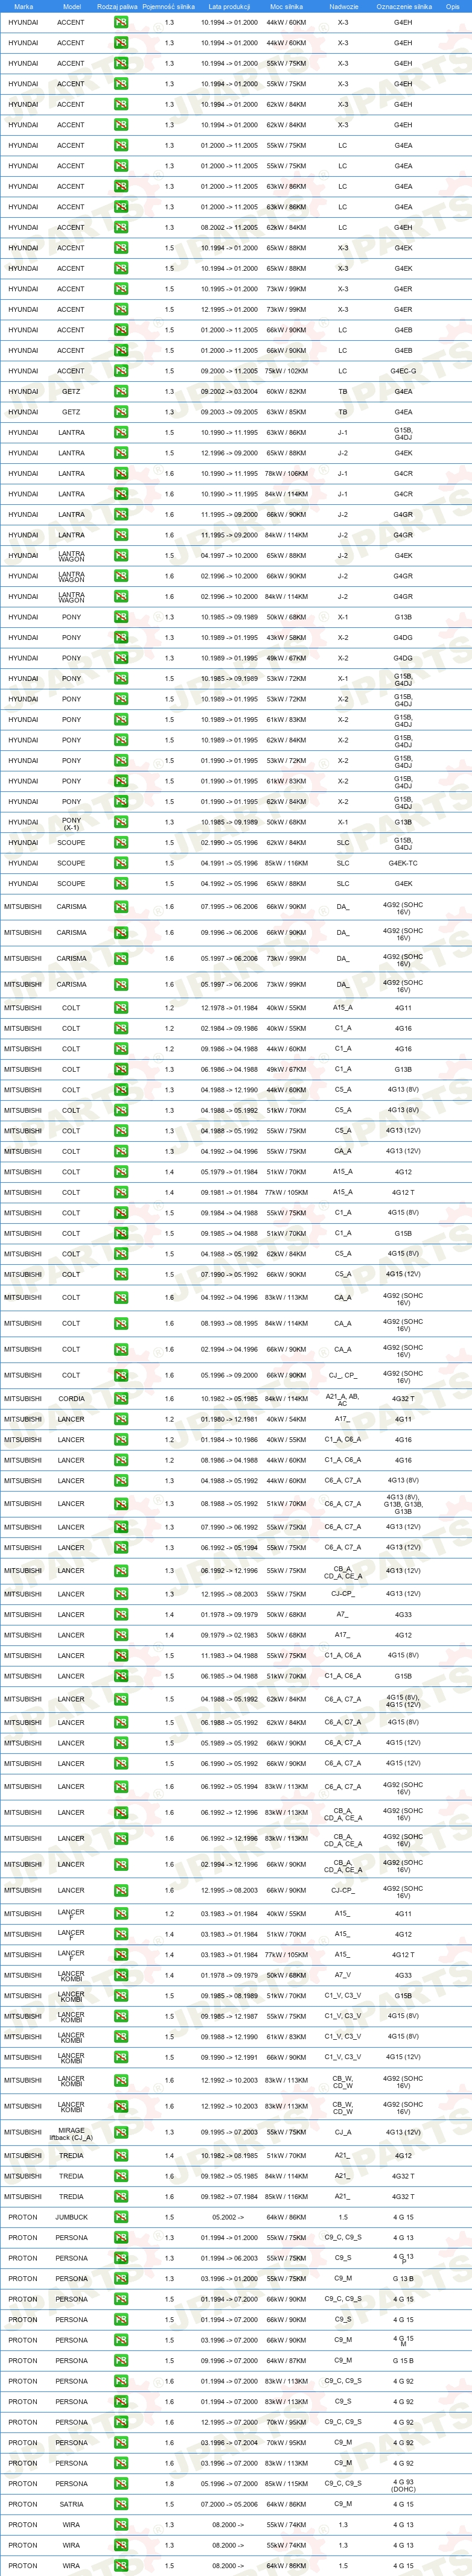The height and width of the screenshot is (2576, 472).
Task: Click the SATRIA model cell
Action: coord(71,2505)
